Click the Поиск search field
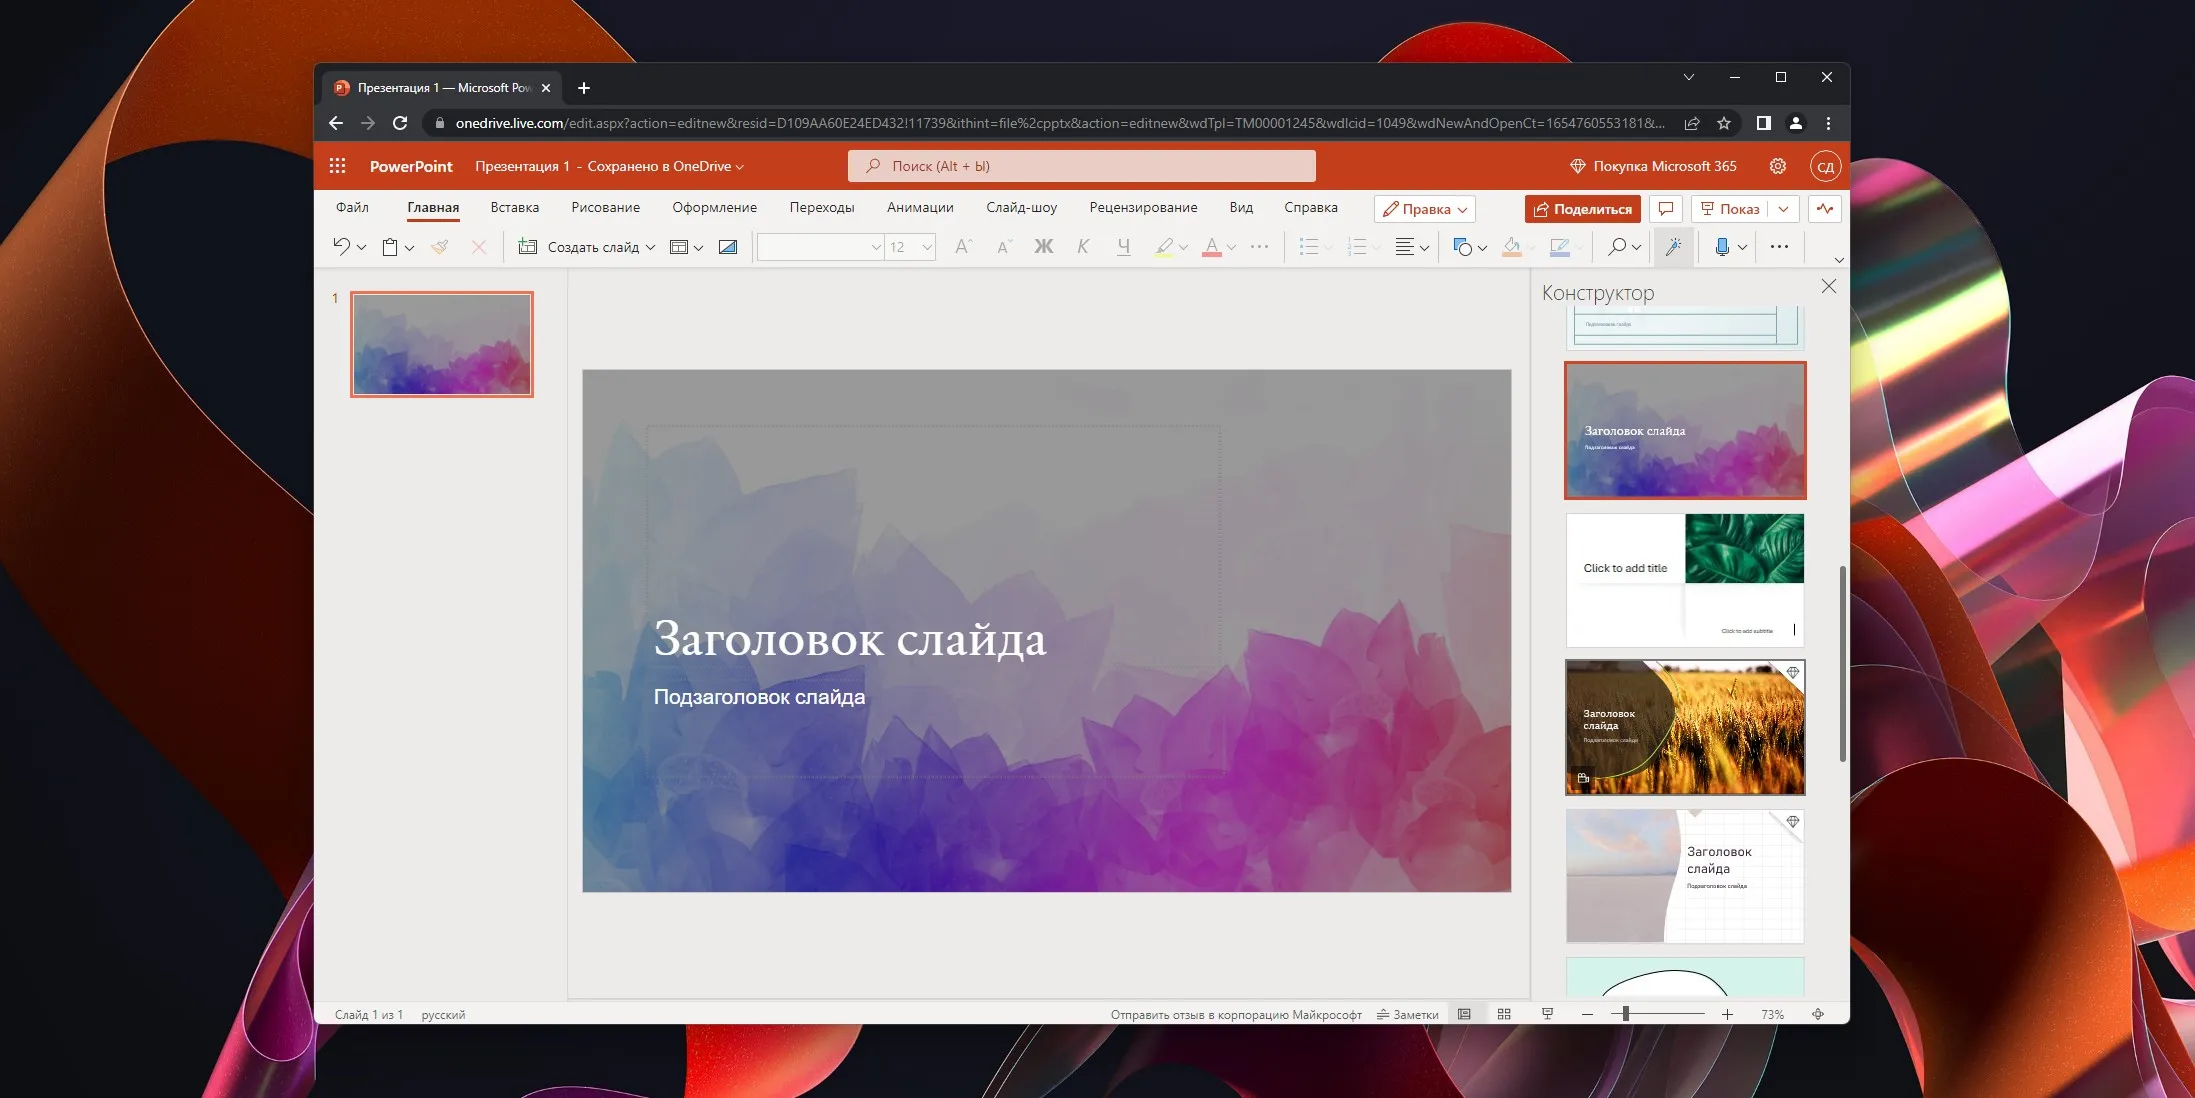2195x1098 pixels. click(1081, 166)
